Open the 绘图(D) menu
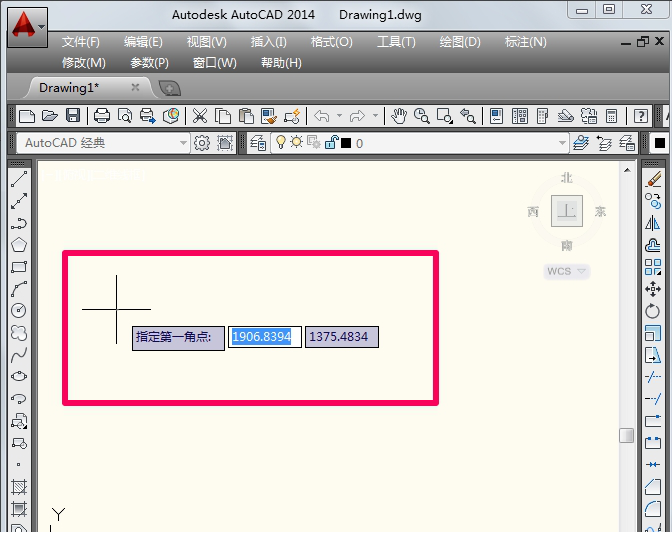 pos(460,42)
